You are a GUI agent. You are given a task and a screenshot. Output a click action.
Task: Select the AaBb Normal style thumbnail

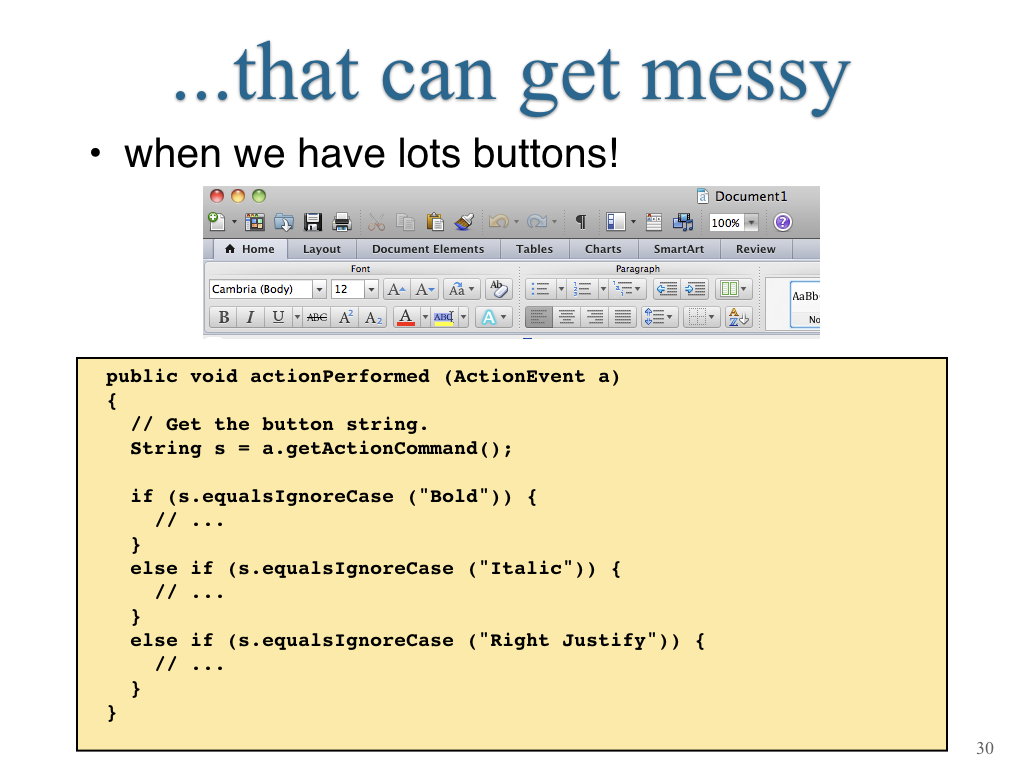point(805,304)
